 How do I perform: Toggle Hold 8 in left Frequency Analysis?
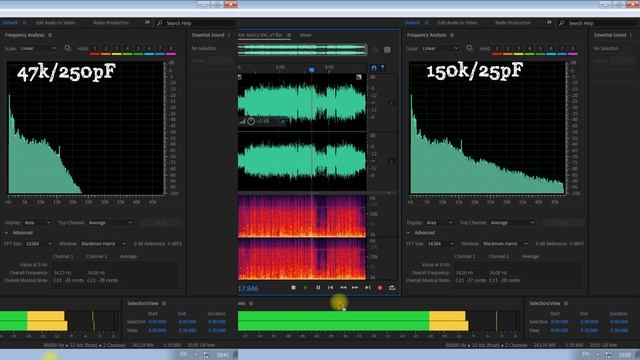171,49
